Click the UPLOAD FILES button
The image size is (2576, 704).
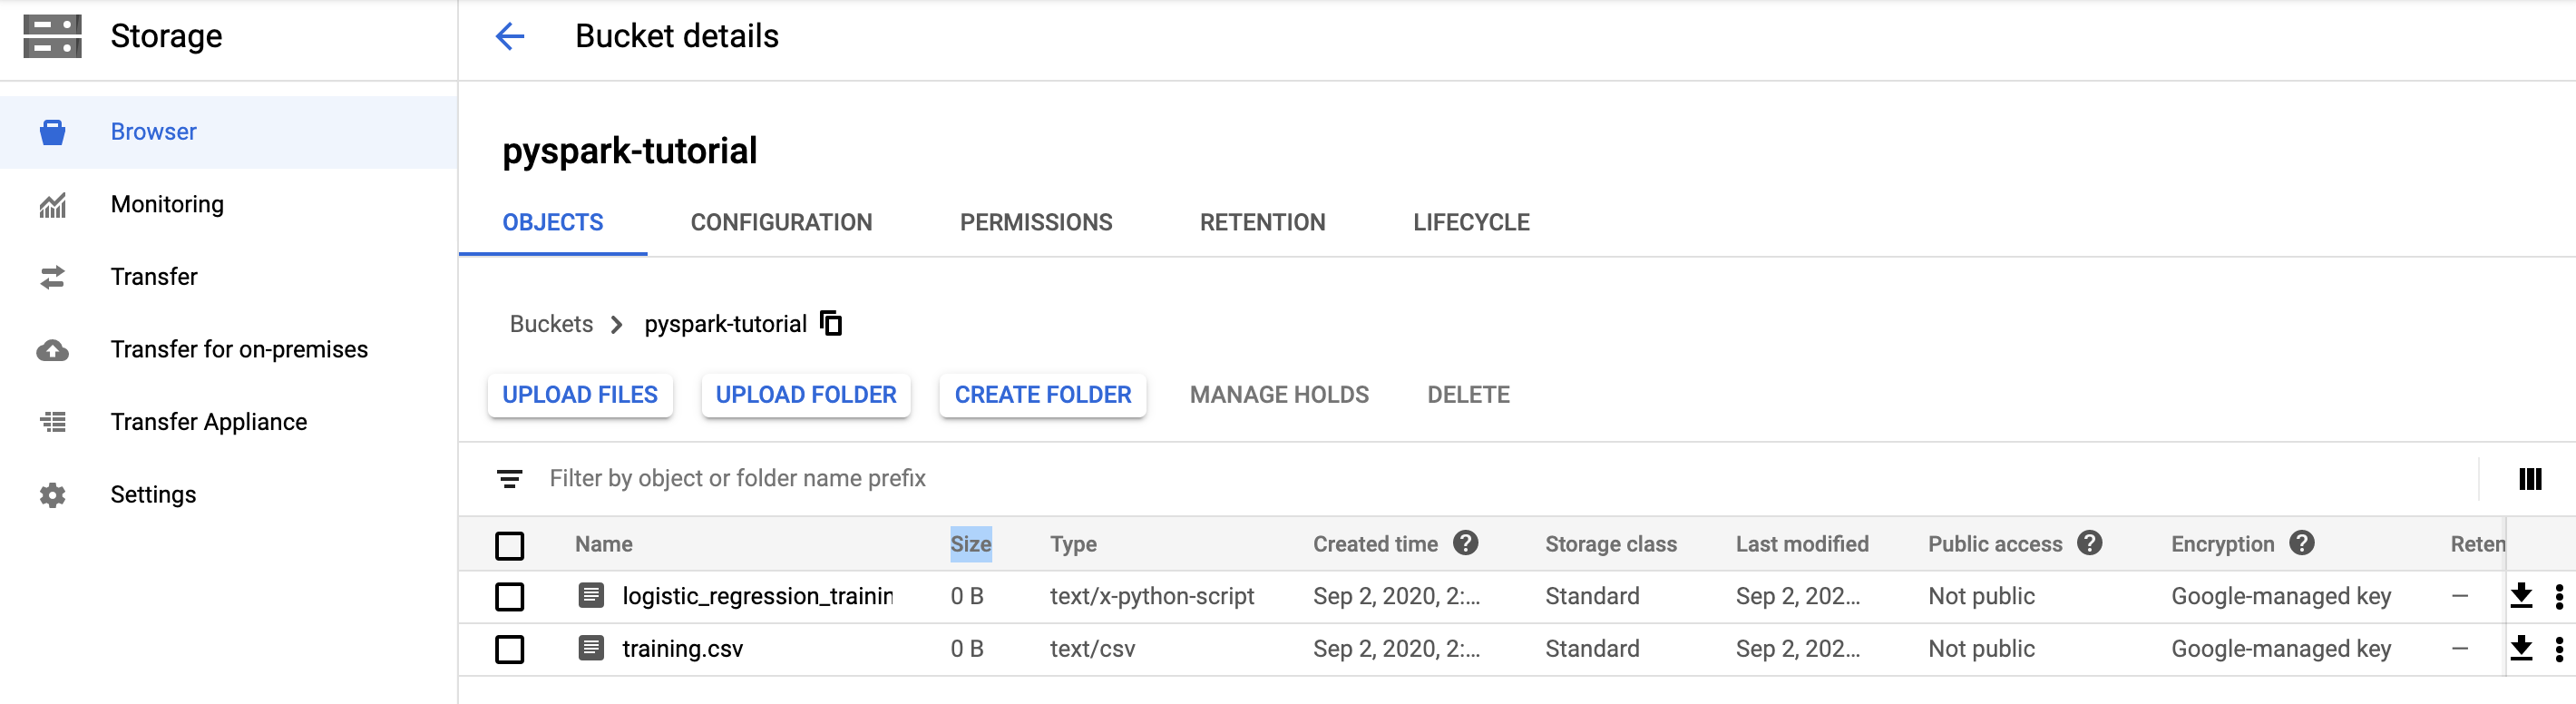580,395
